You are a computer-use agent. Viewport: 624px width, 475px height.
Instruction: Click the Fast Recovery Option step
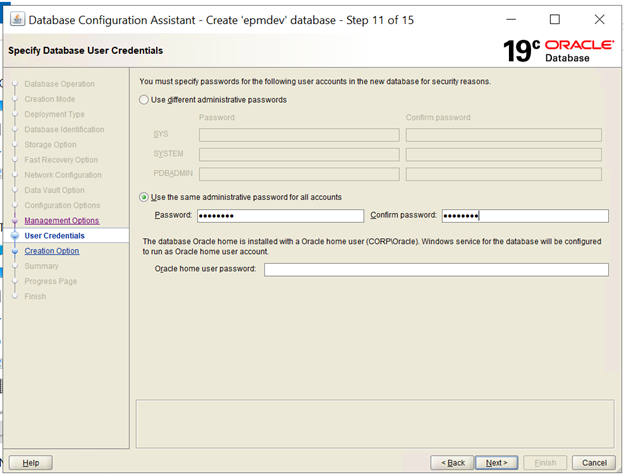coord(61,160)
